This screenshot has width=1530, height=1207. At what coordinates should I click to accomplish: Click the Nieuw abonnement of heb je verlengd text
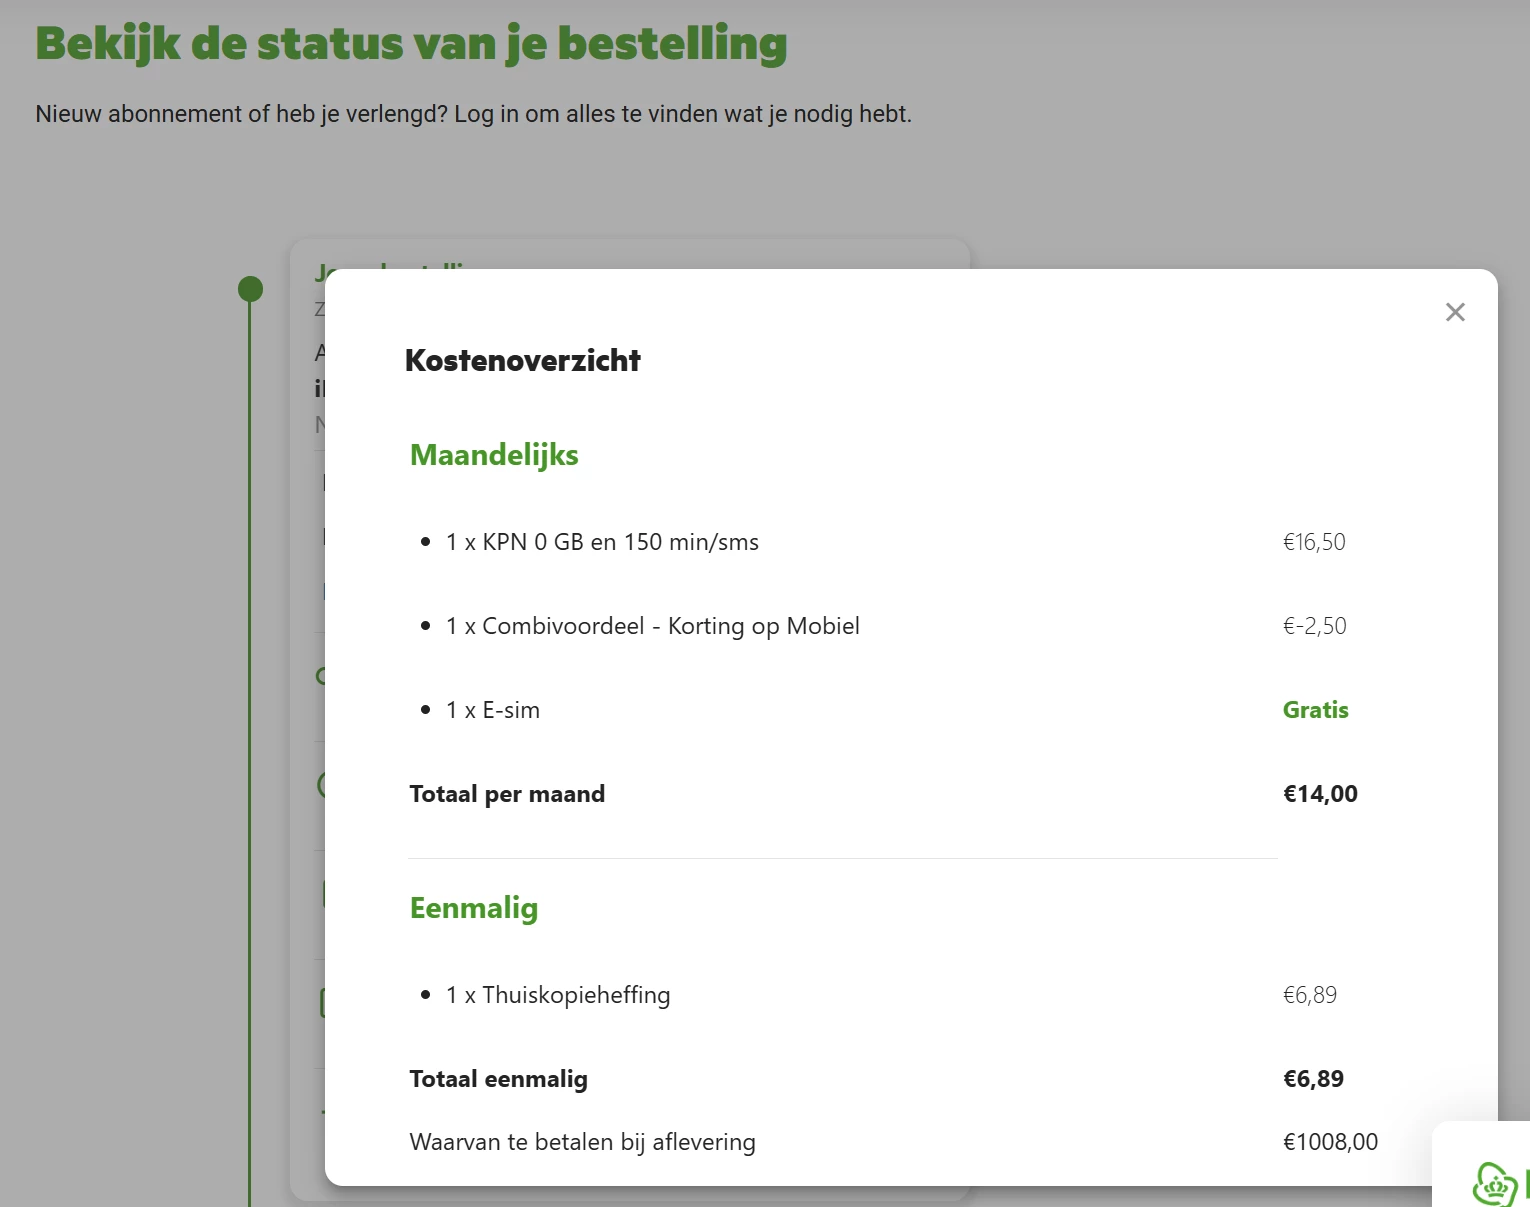[x=473, y=114]
